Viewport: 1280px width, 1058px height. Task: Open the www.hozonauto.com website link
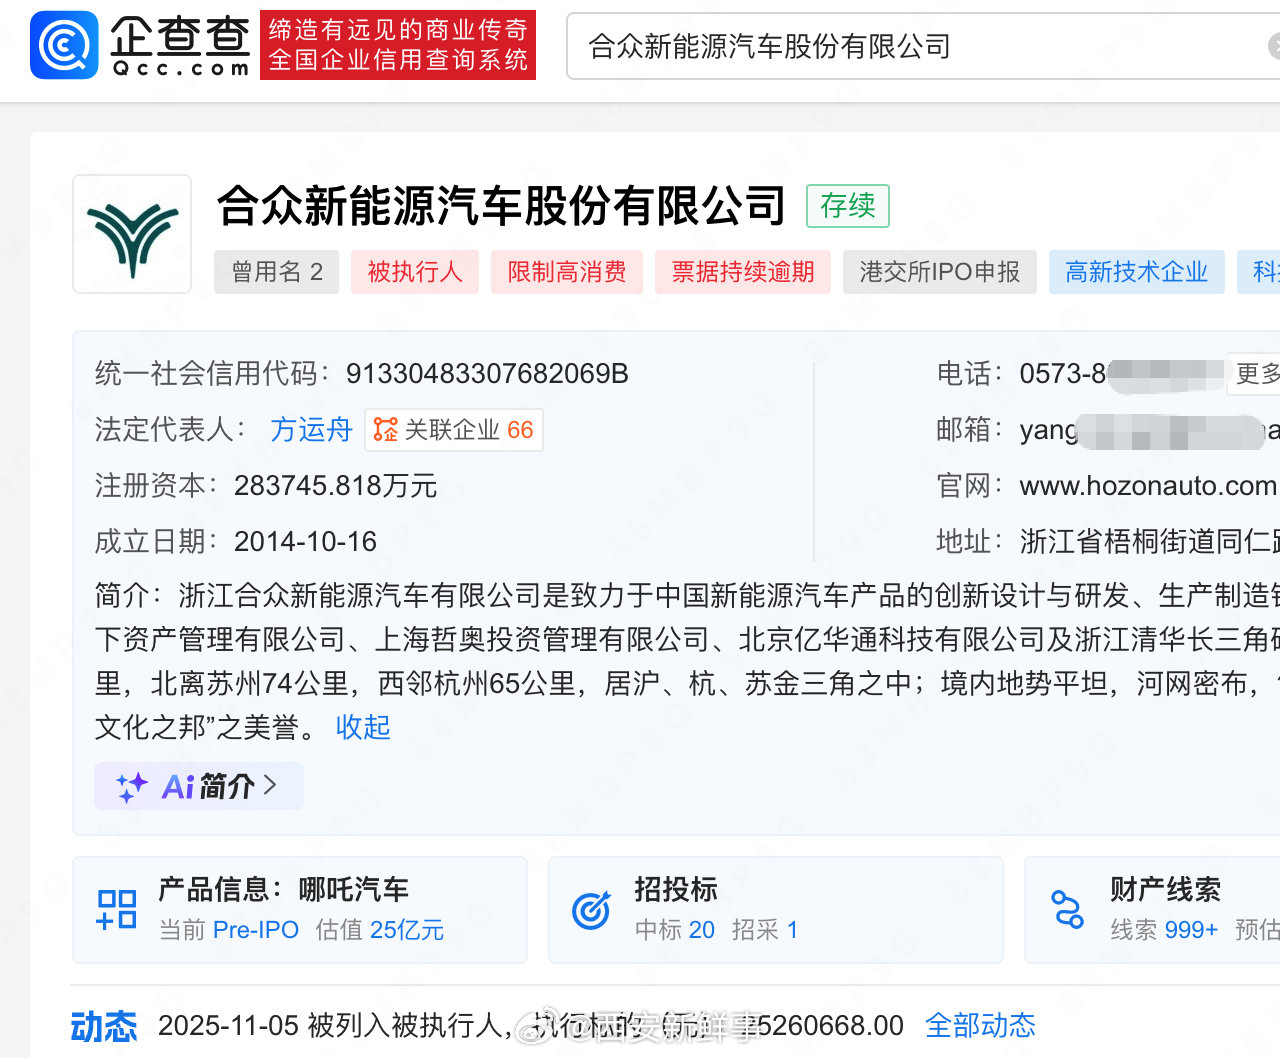coord(1148,486)
